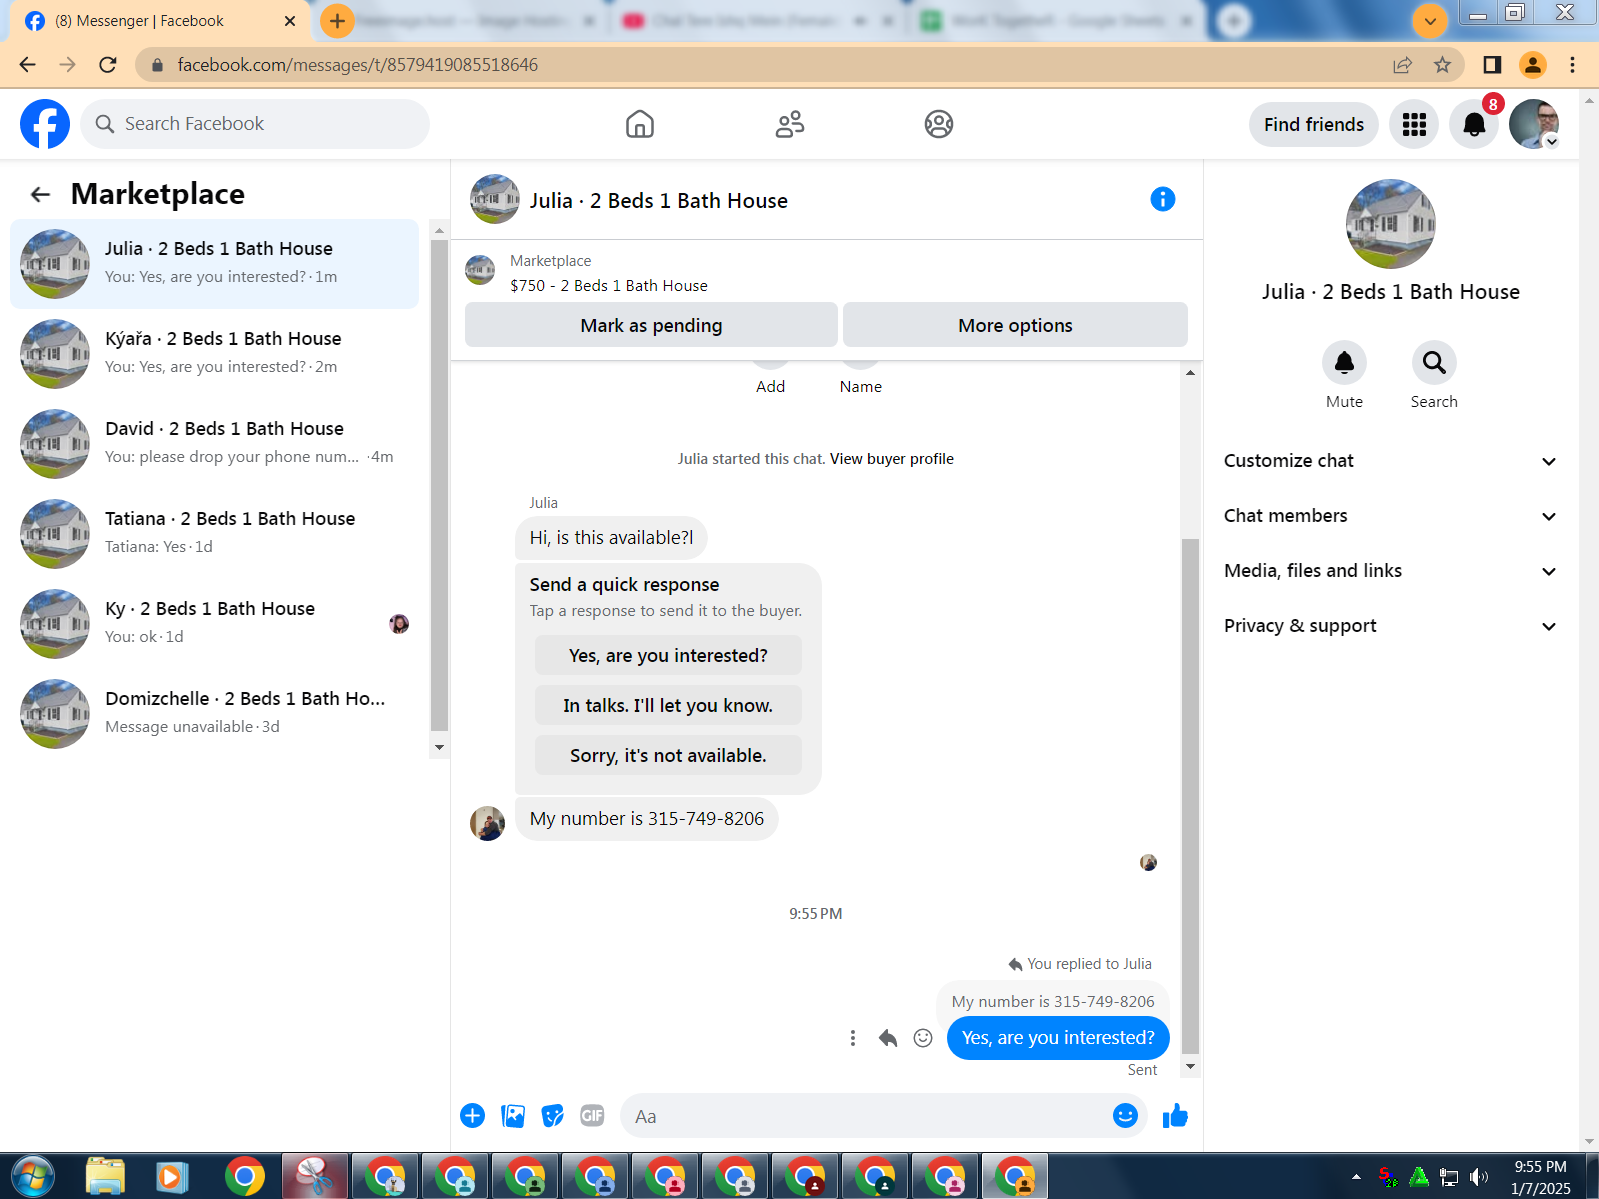React to sent message with smiley icon
Screen dimensions: 1599x1199
[923, 1038]
